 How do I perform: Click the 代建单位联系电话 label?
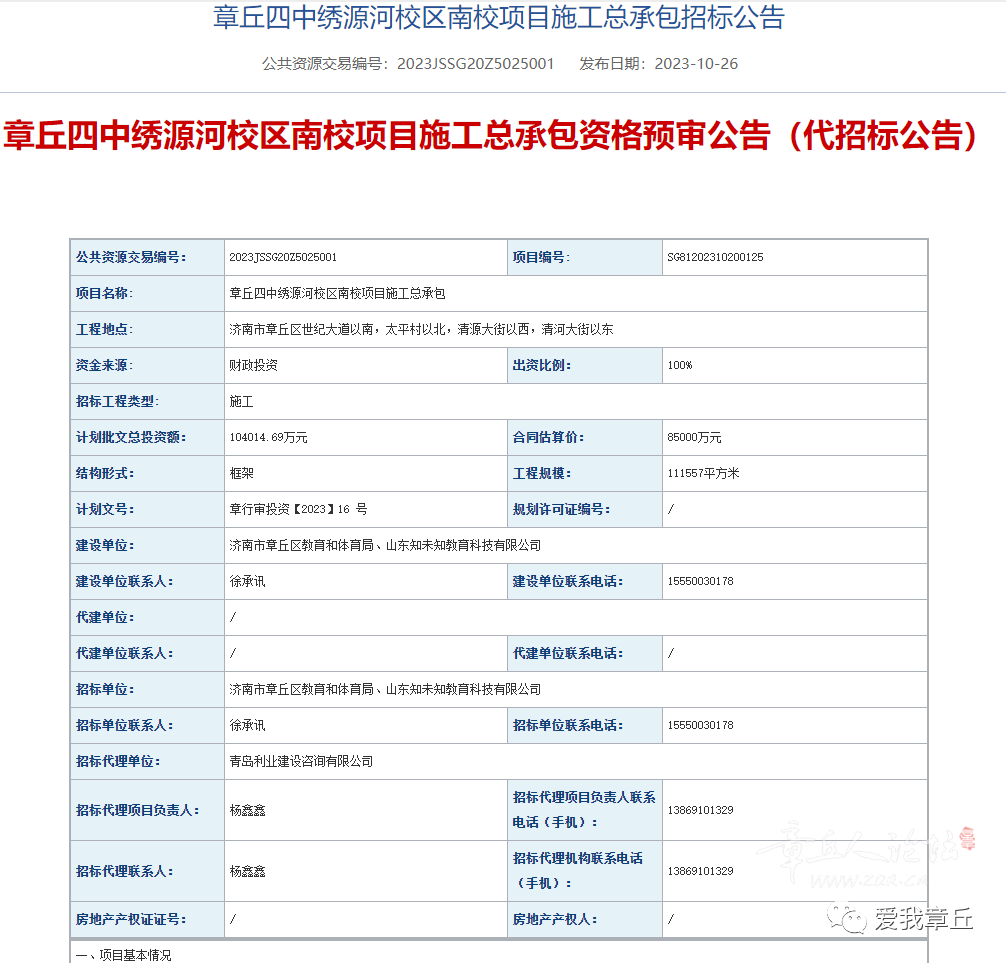[x=568, y=653]
